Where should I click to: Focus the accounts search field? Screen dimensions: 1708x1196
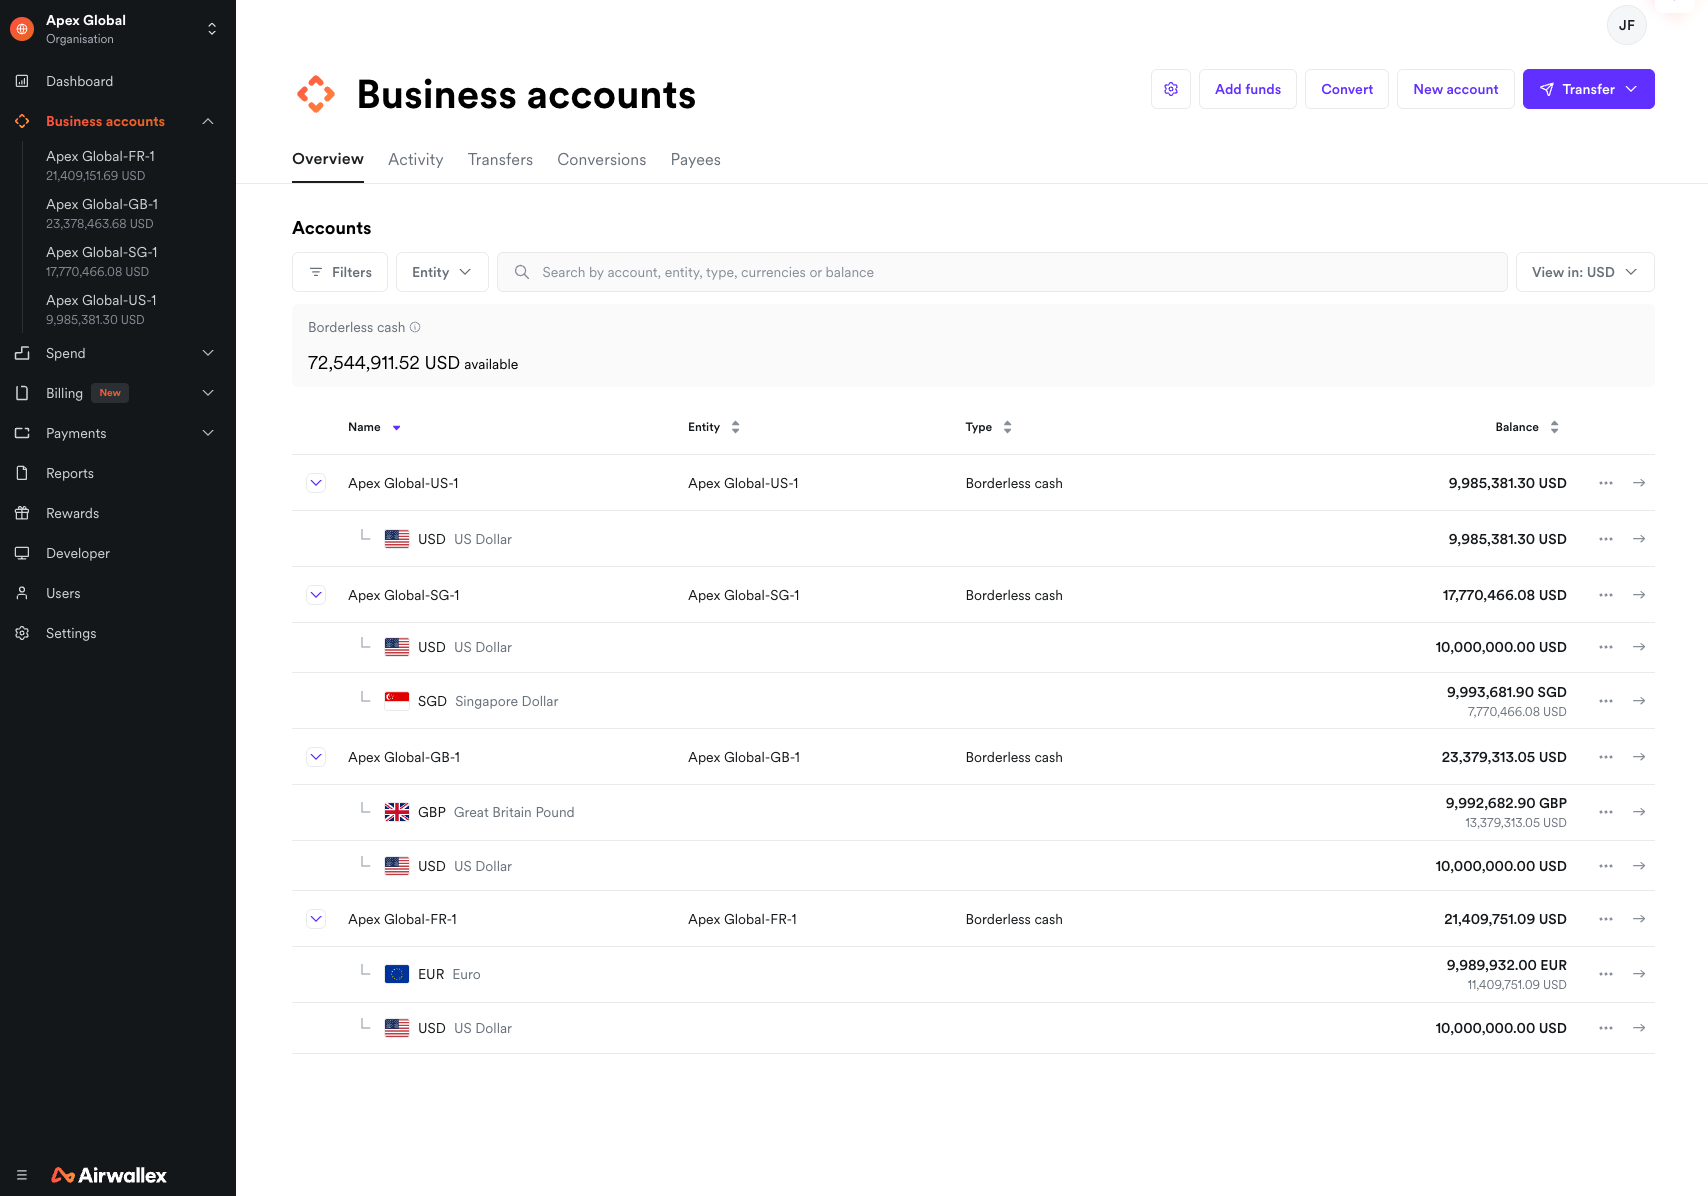(x=1002, y=272)
